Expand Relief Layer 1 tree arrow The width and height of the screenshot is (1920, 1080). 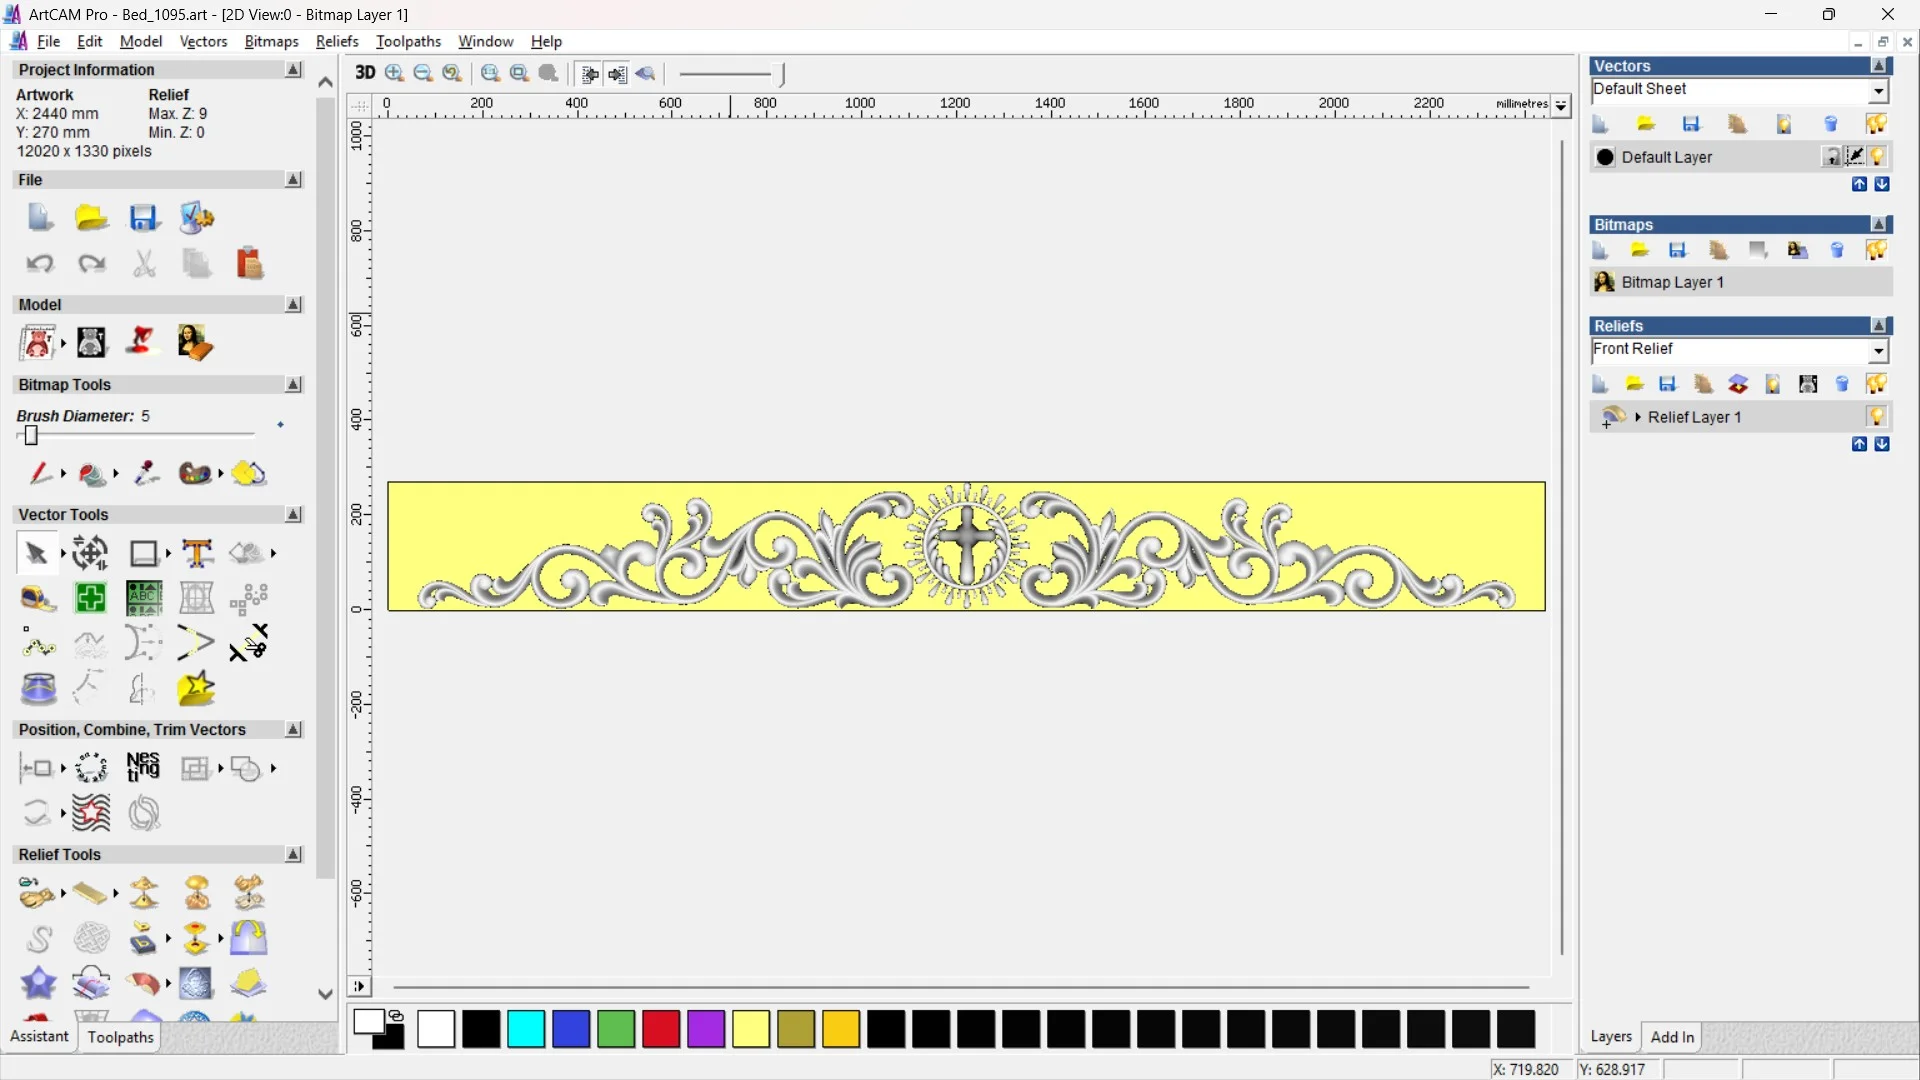pos(1638,417)
